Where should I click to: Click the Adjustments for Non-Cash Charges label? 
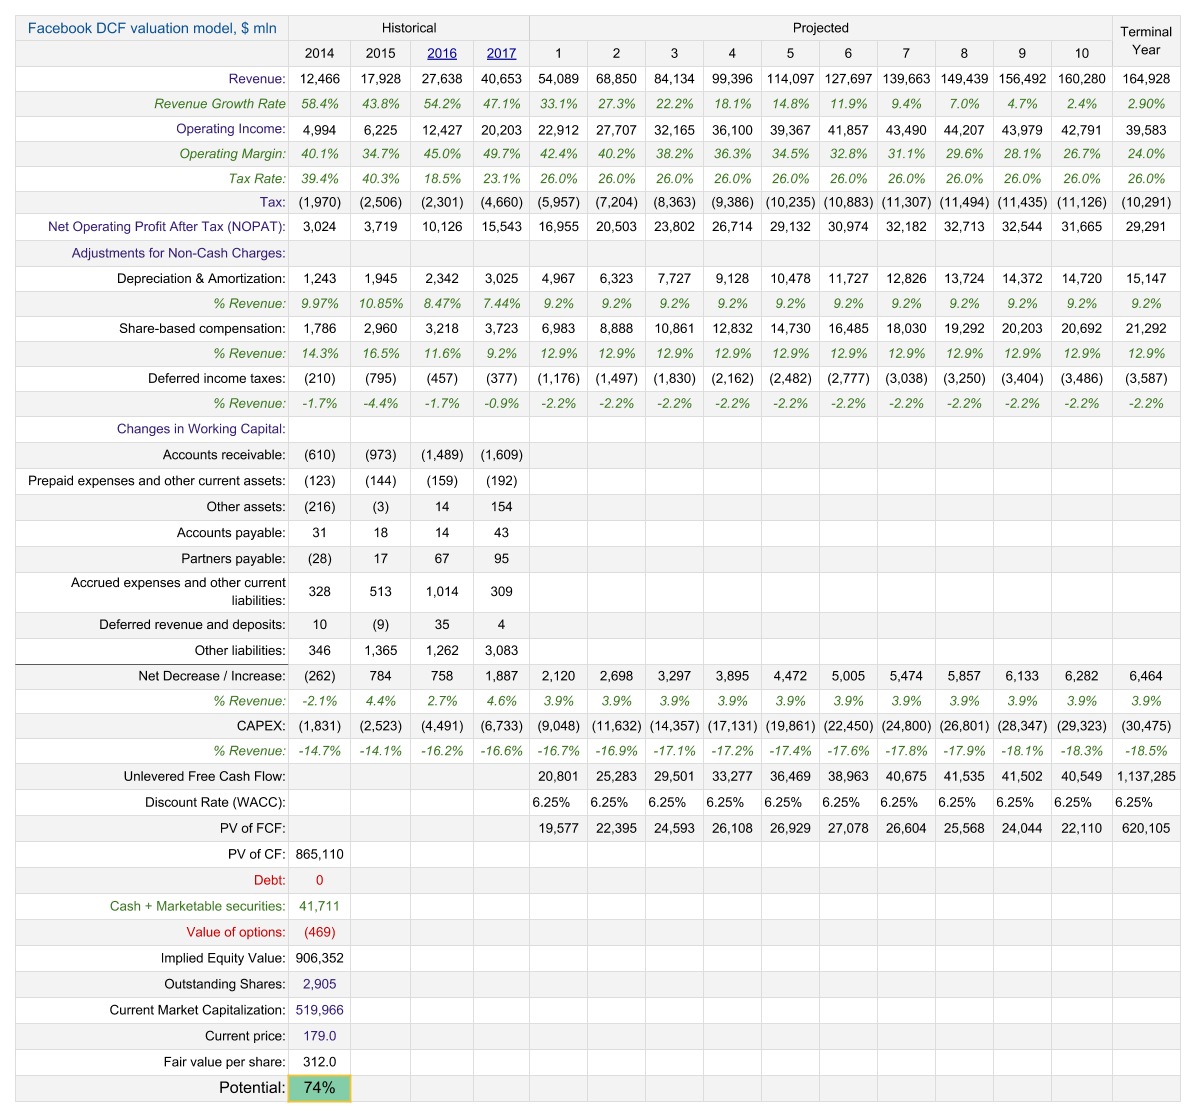click(178, 253)
